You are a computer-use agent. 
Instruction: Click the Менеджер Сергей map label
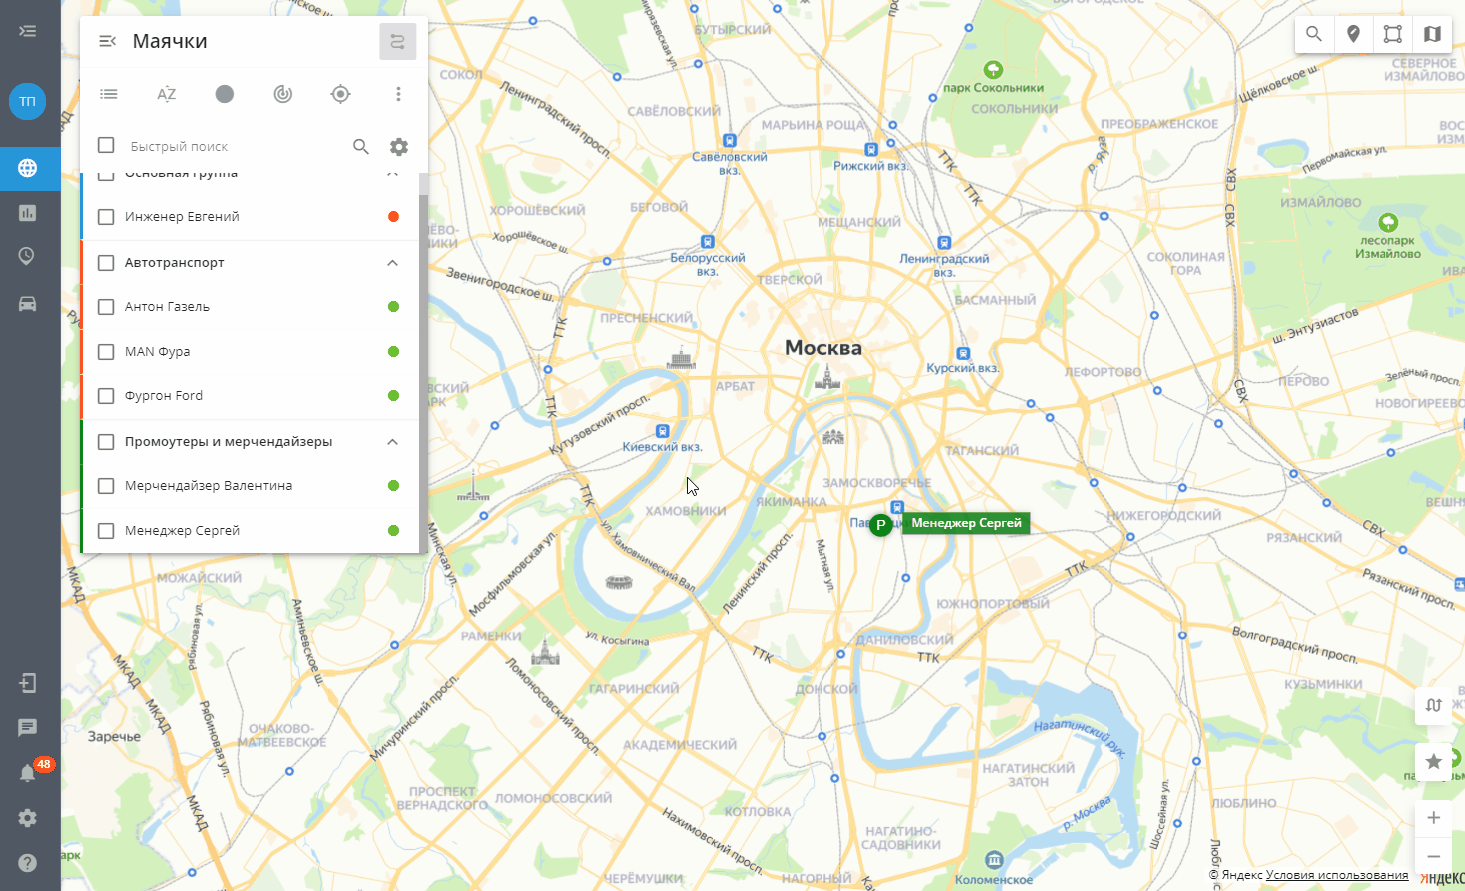pyautogui.click(x=966, y=523)
